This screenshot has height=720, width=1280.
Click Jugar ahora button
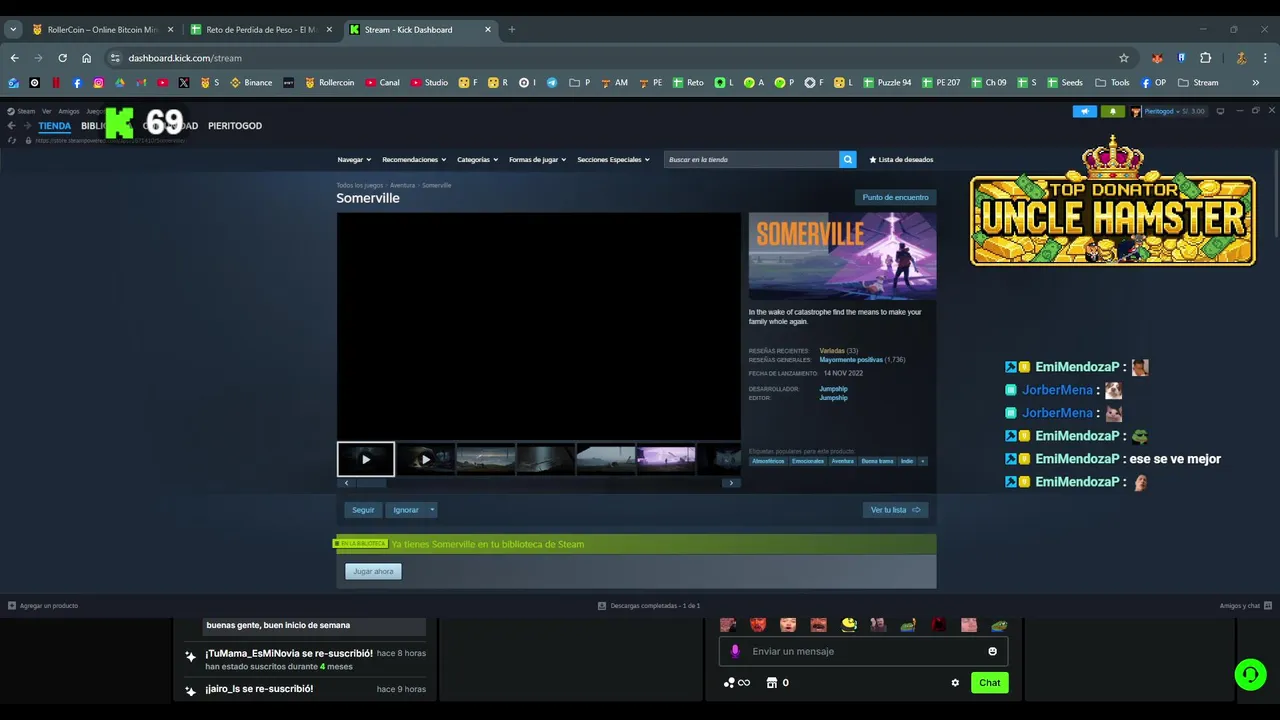[373, 571]
